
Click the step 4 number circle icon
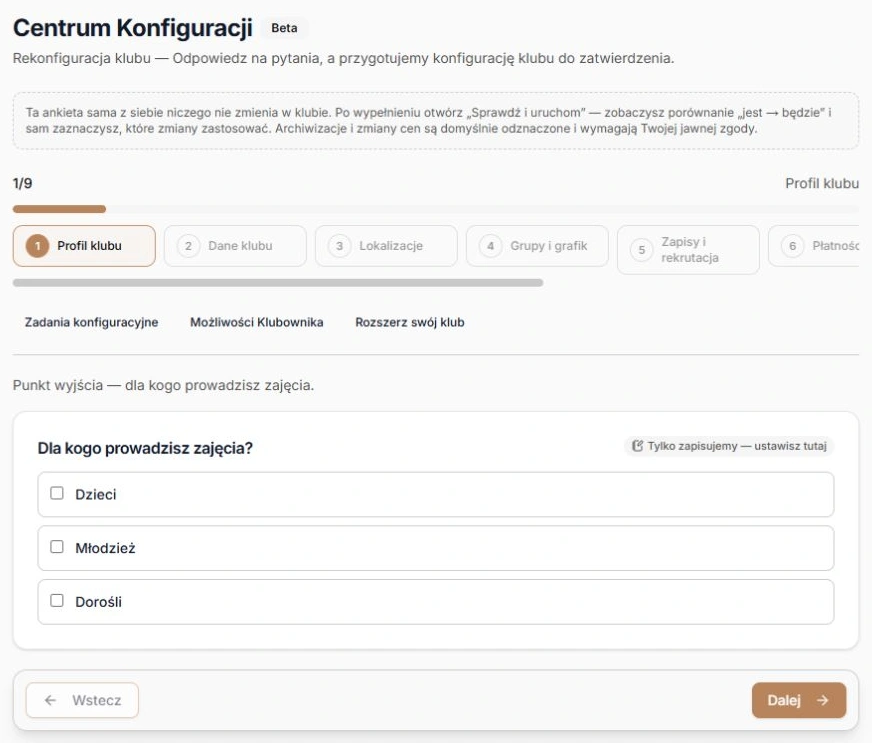490,246
